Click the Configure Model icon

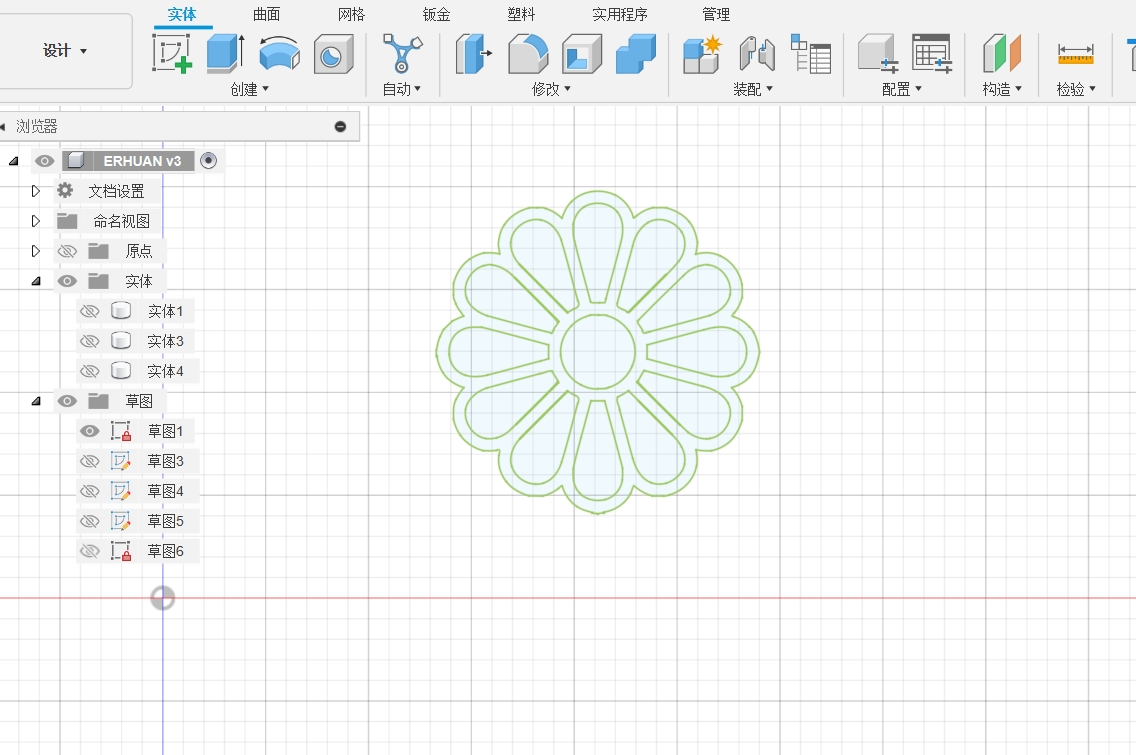point(878,54)
